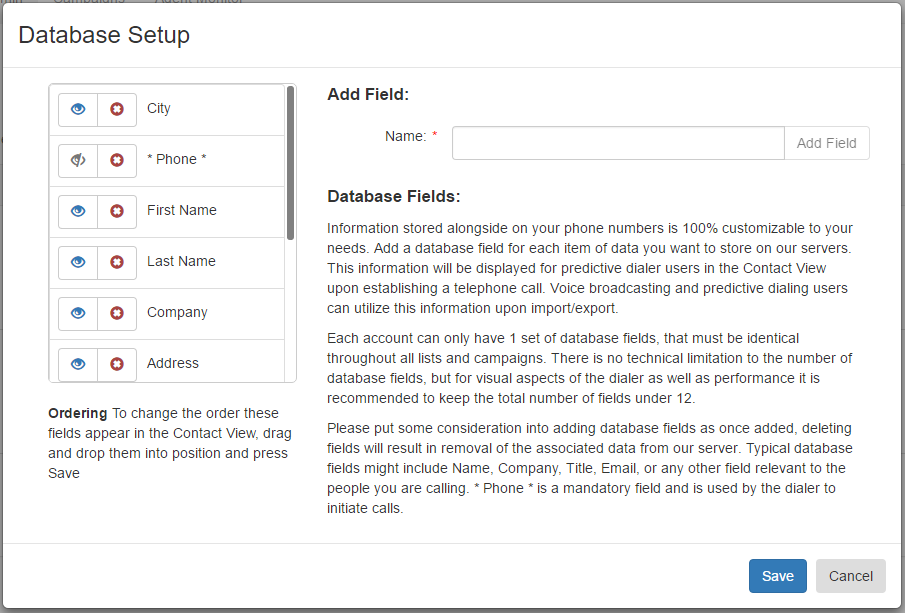Image resolution: width=905 pixels, height=613 pixels.
Task: Save the database setup
Action: (777, 576)
